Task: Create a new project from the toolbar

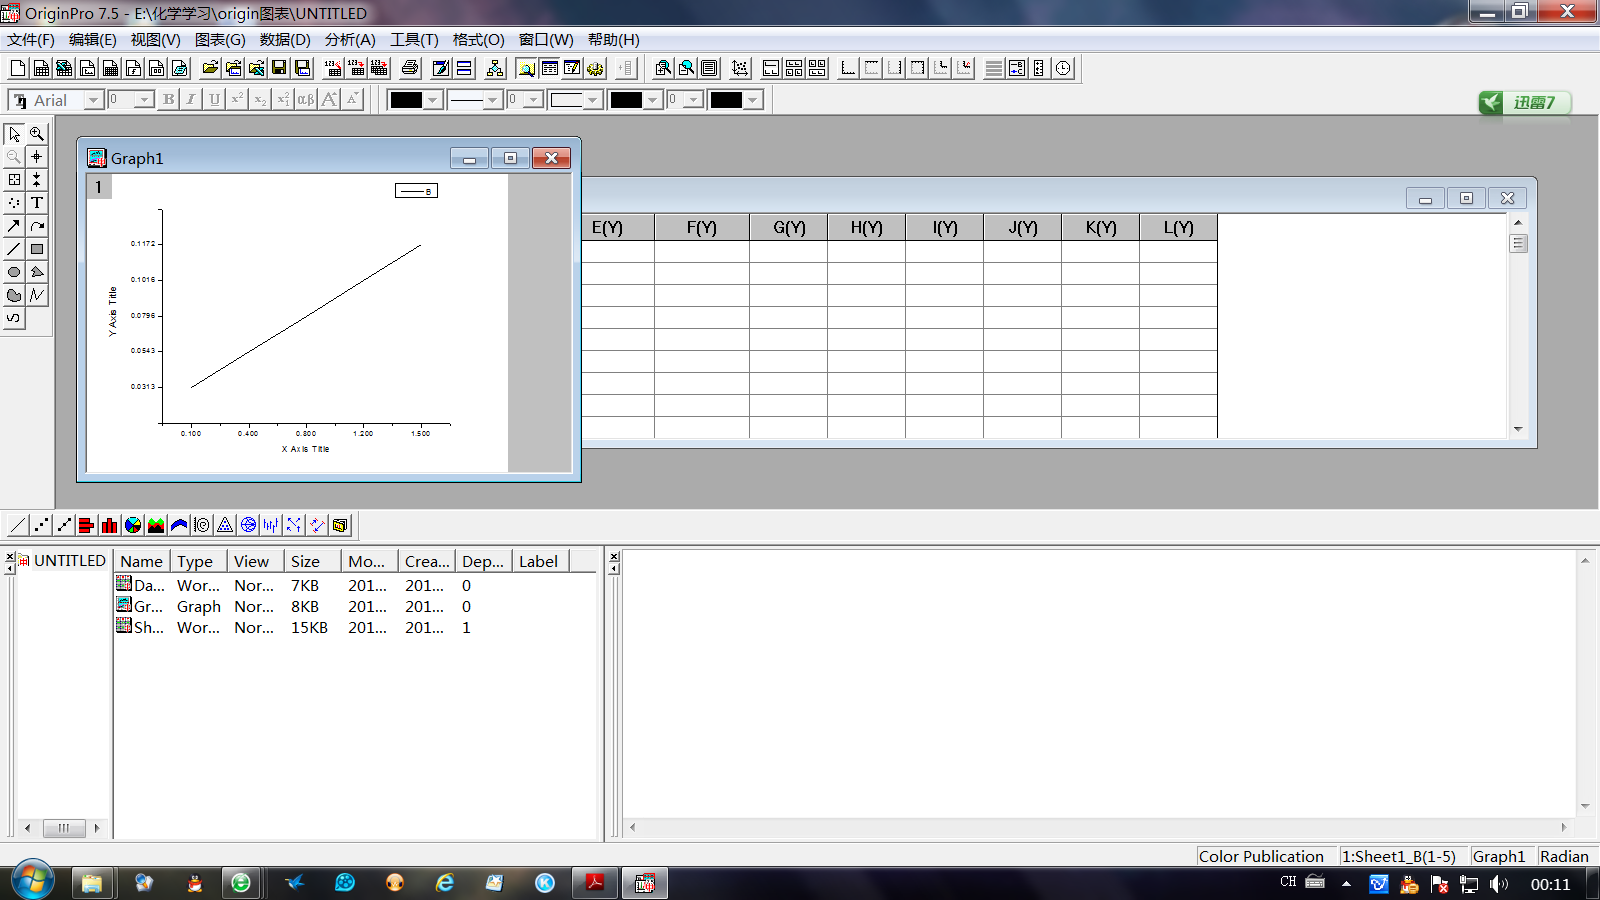Action: (18, 68)
